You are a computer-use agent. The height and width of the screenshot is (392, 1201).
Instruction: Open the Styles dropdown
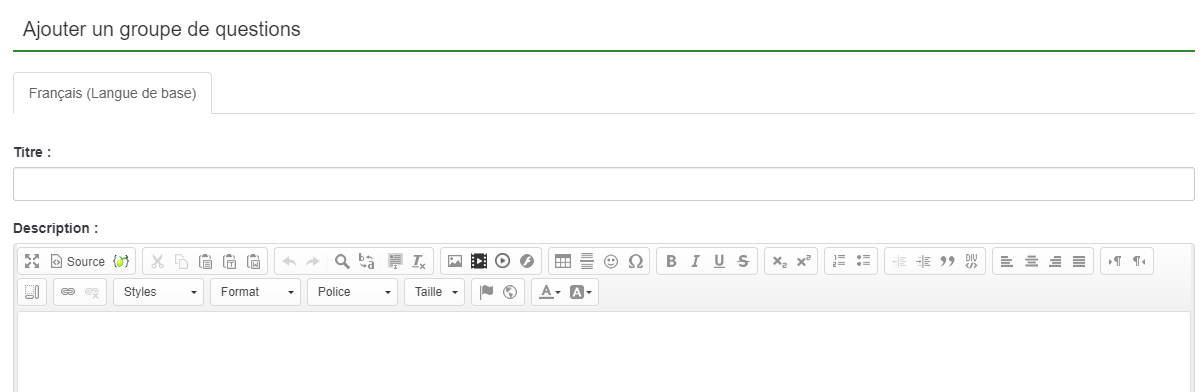coord(159,292)
